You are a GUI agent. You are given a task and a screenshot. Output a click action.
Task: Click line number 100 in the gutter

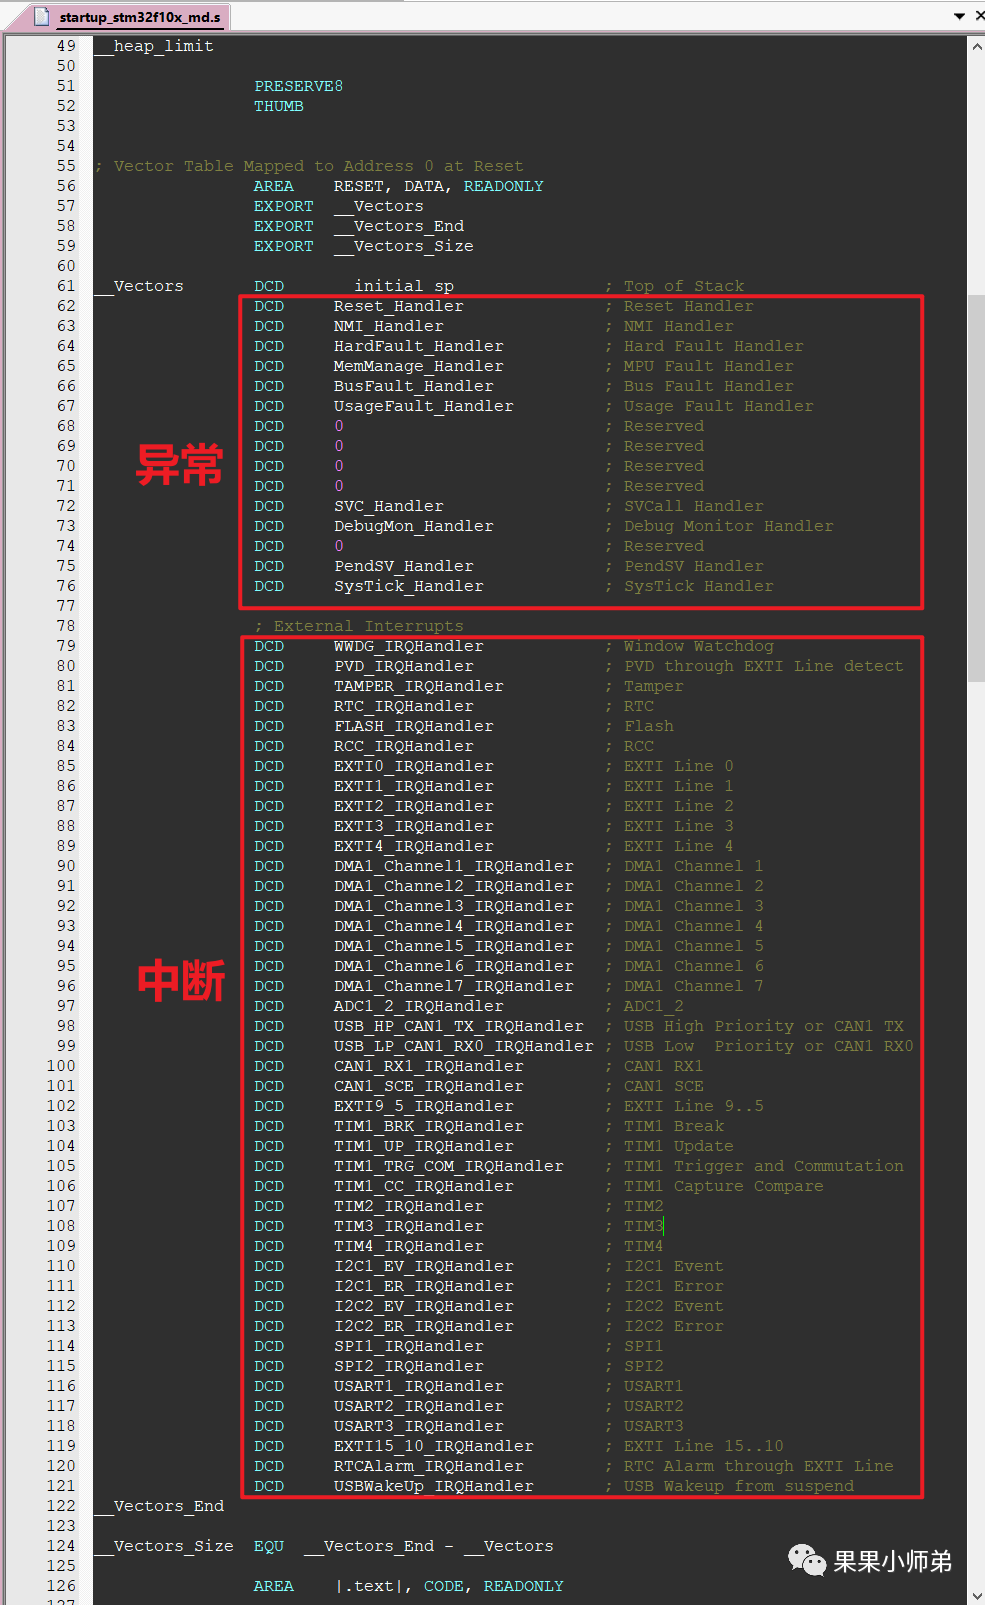(61, 1066)
